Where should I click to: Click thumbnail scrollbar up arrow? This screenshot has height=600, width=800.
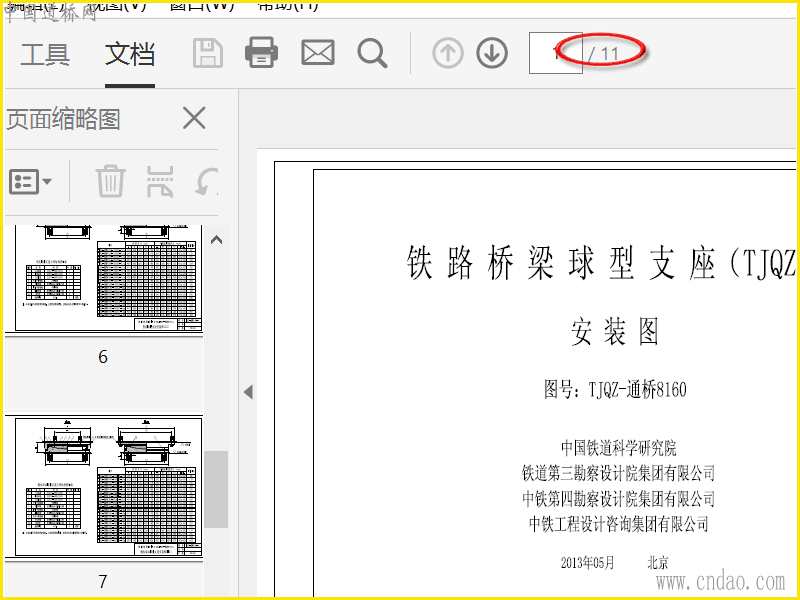(x=216, y=240)
